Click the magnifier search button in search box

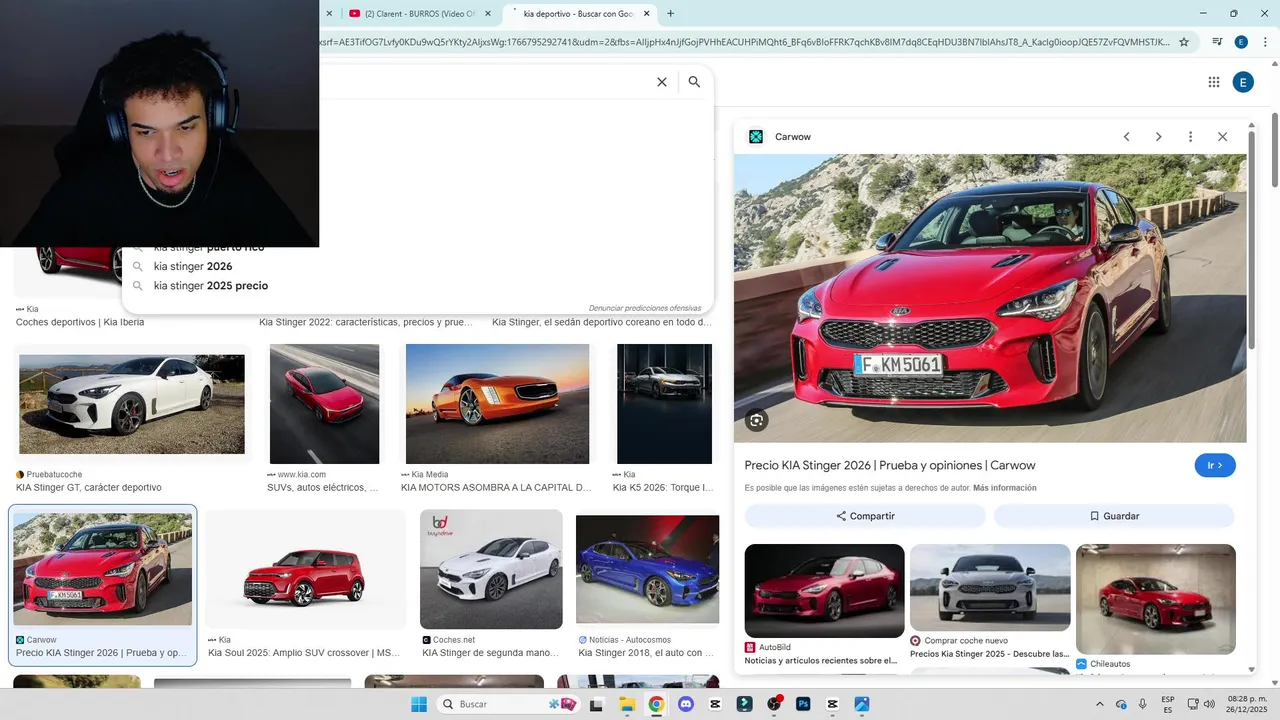[694, 82]
